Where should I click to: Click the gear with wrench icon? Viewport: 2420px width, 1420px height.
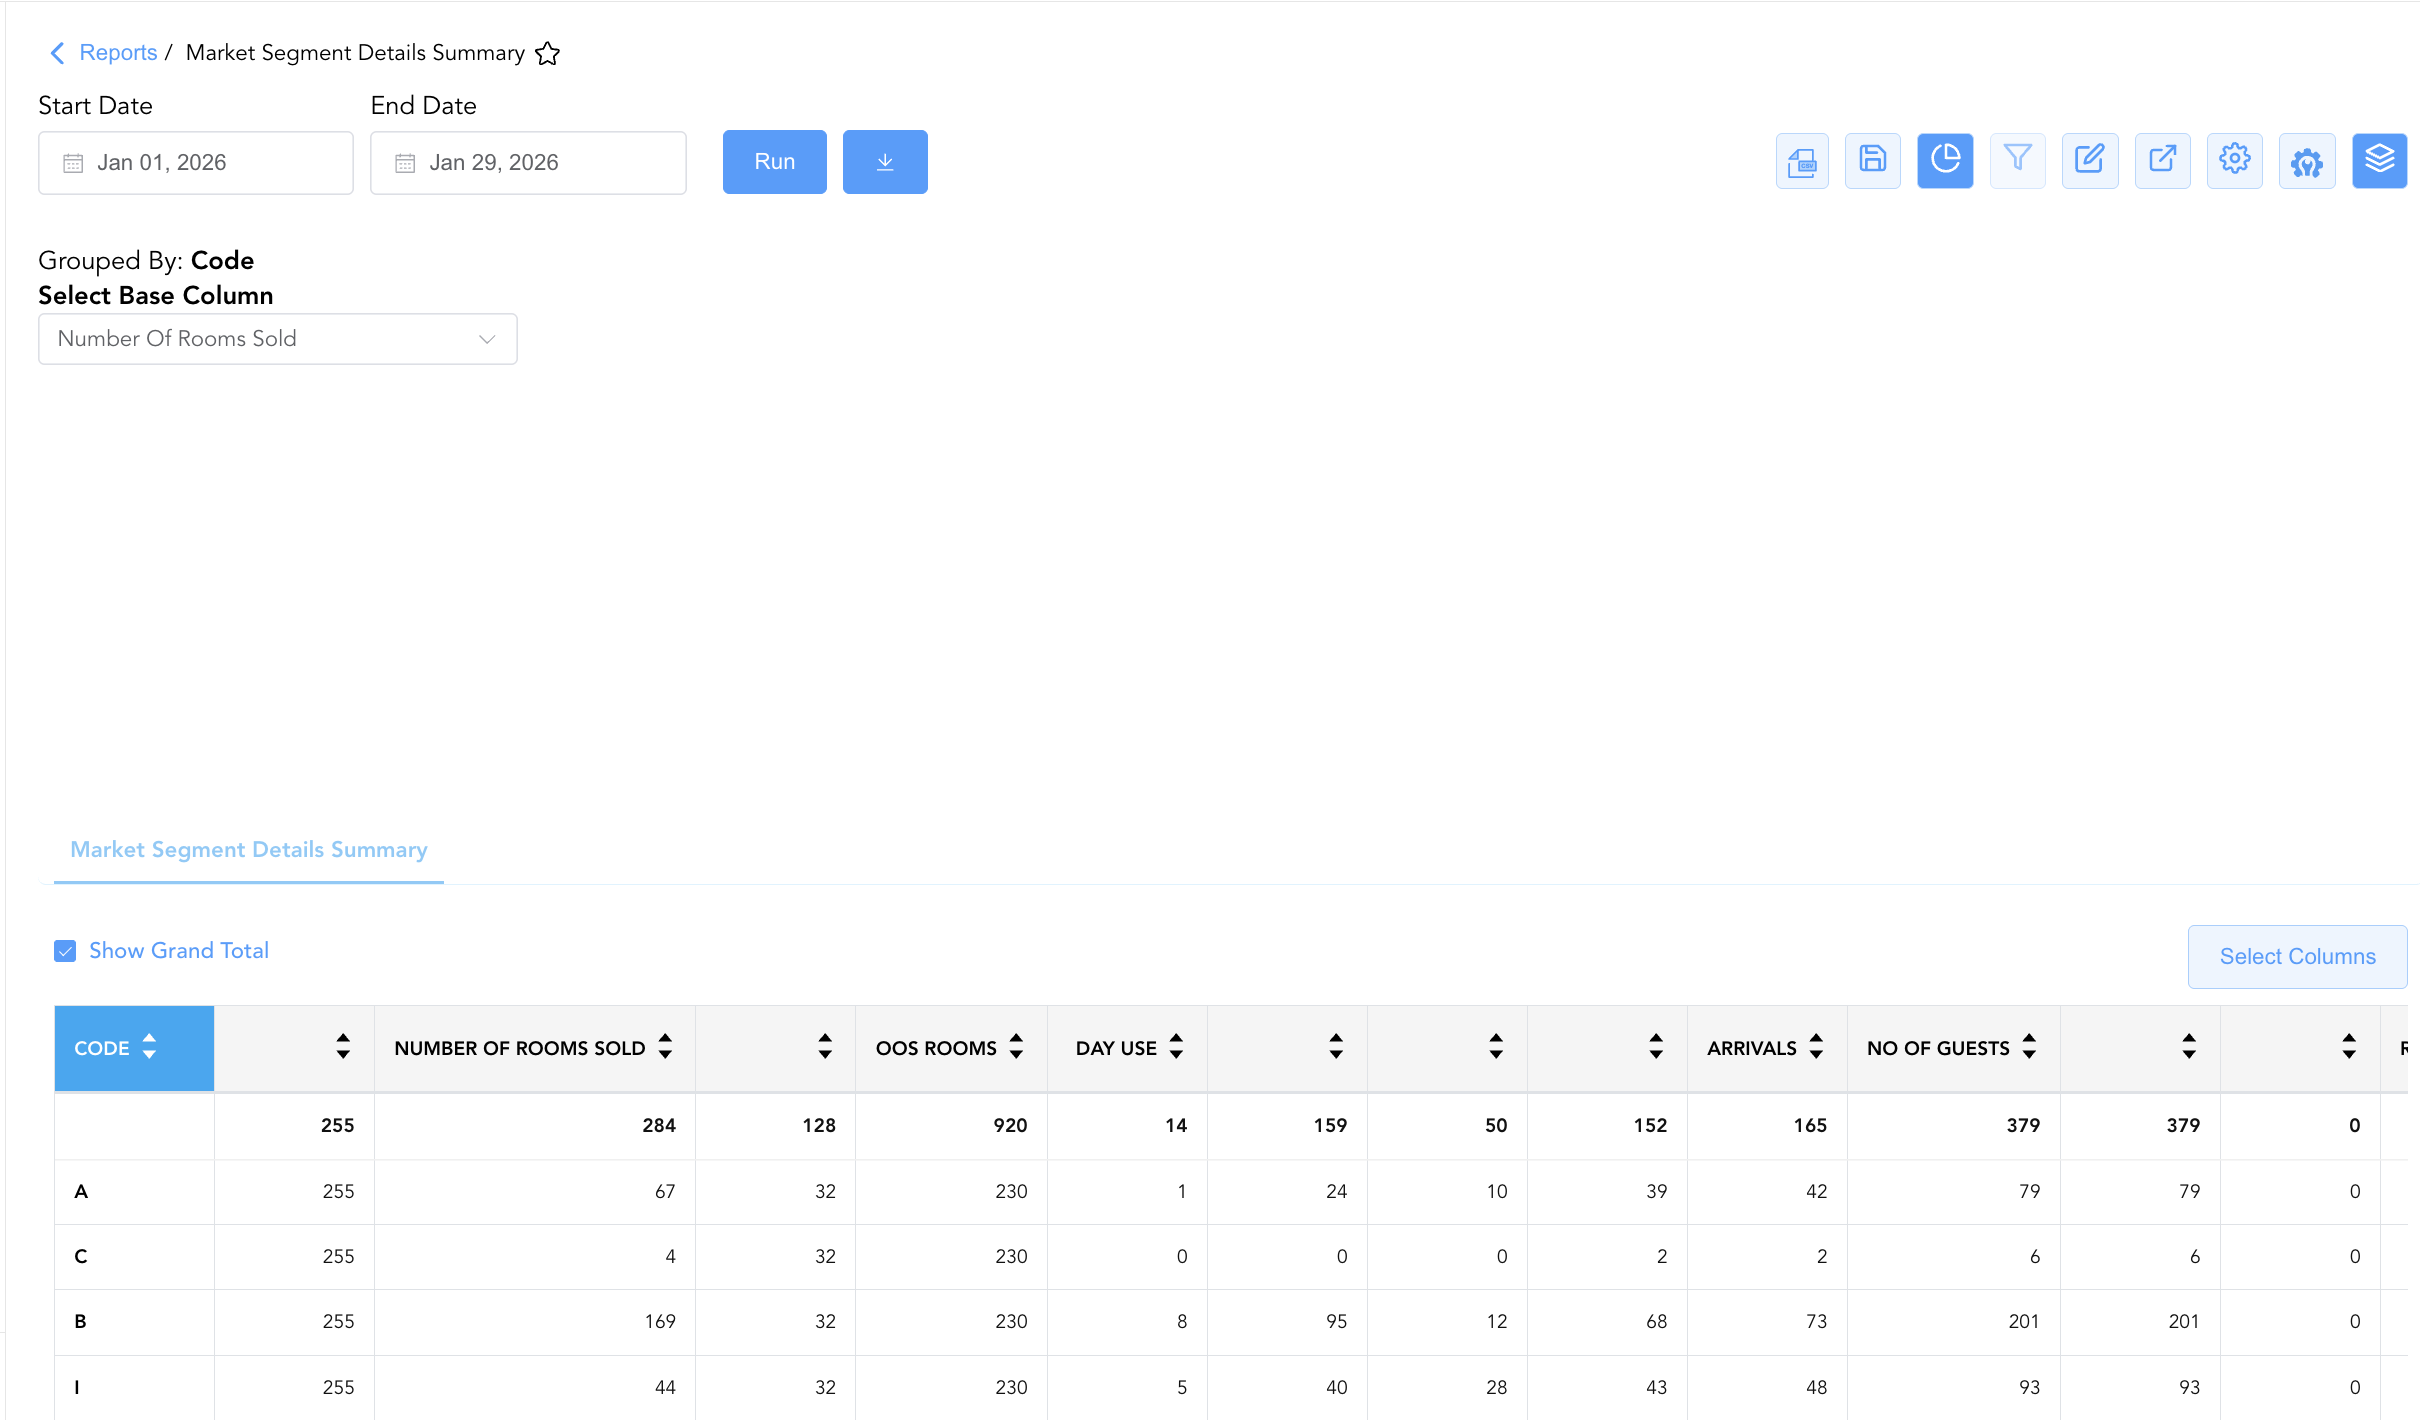click(x=2307, y=161)
